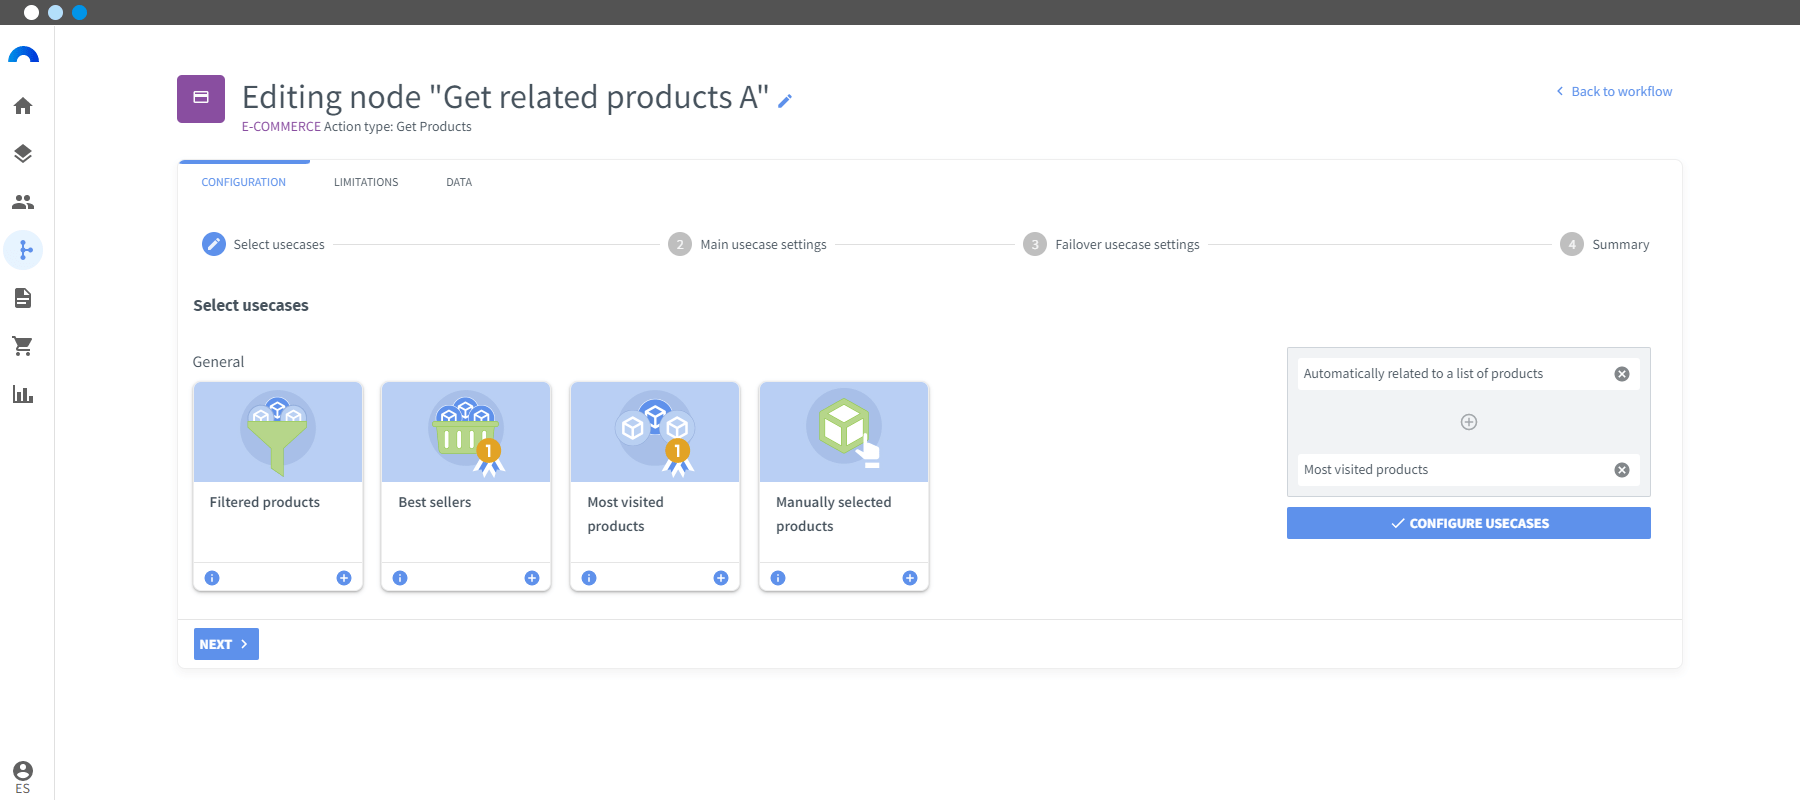The width and height of the screenshot is (1800, 800).
Task: Switch to the Configuration tab
Action: (x=244, y=182)
